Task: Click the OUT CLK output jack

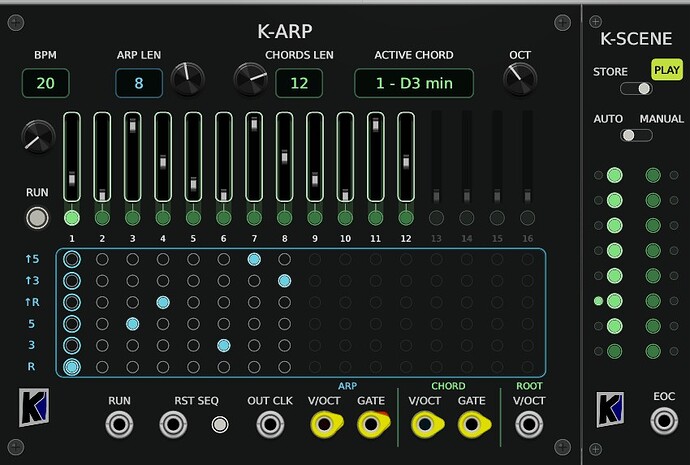Action: tap(270, 425)
